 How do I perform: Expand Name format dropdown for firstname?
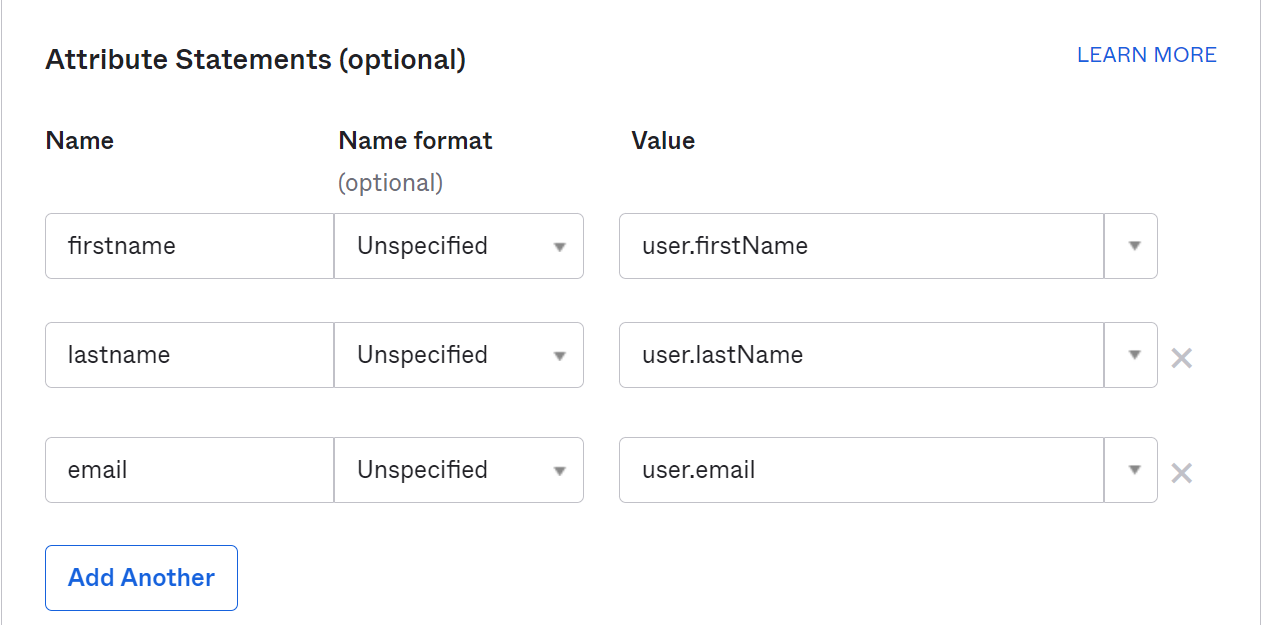(x=459, y=246)
